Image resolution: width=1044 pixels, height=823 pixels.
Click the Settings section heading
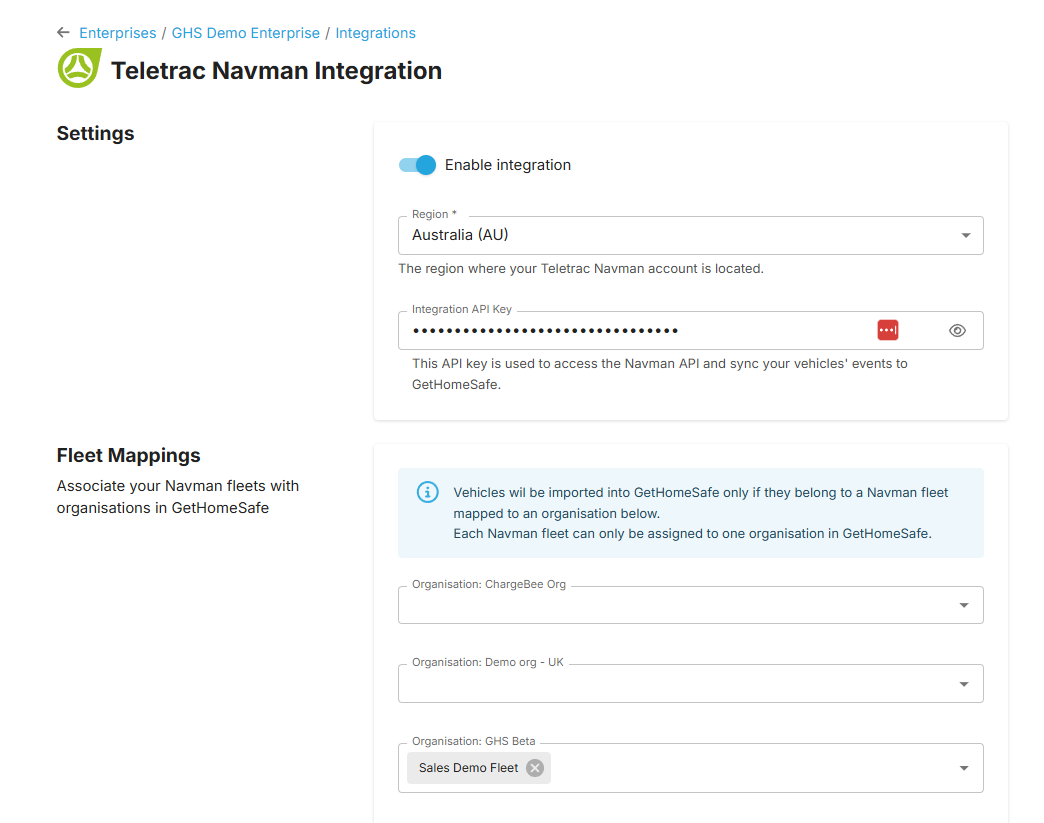[95, 133]
